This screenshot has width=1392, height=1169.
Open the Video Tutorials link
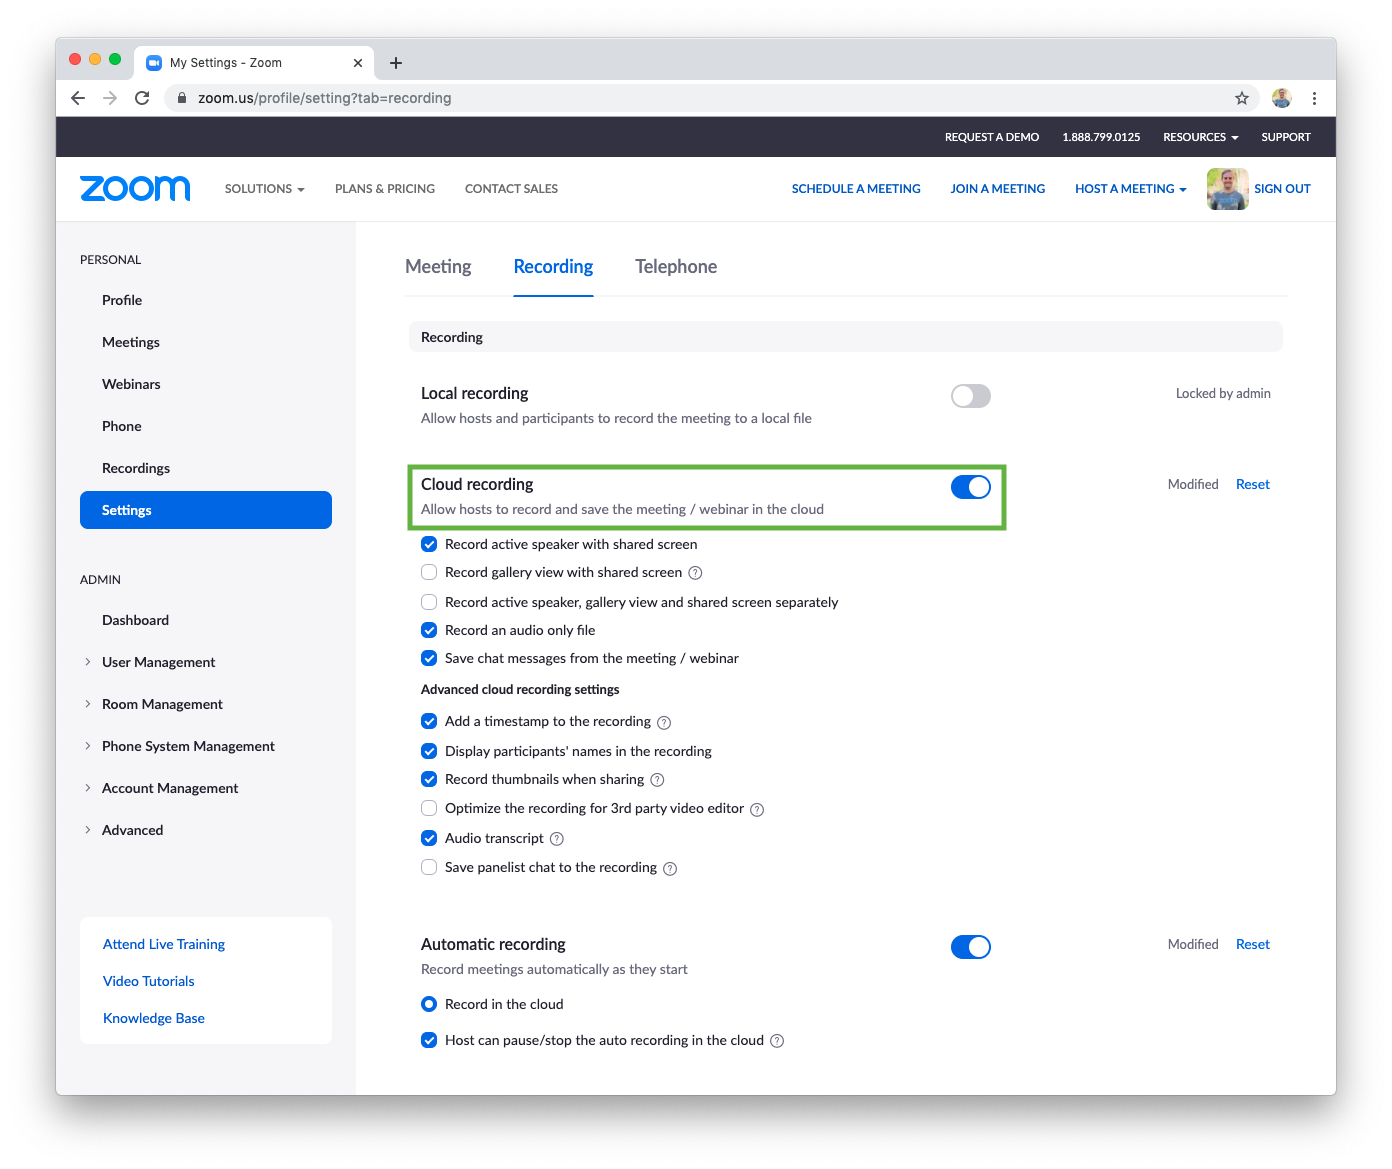pyautogui.click(x=149, y=981)
